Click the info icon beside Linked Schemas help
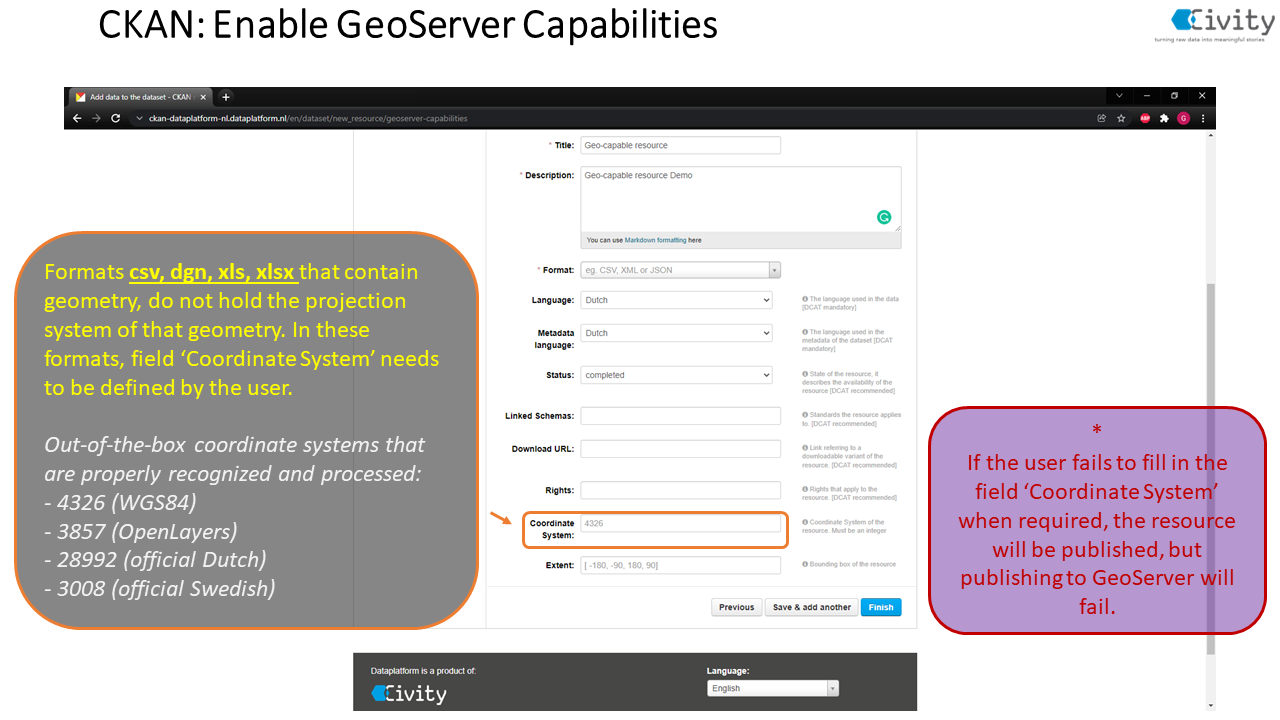The image size is (1280, 720). (x=805, y=414)
